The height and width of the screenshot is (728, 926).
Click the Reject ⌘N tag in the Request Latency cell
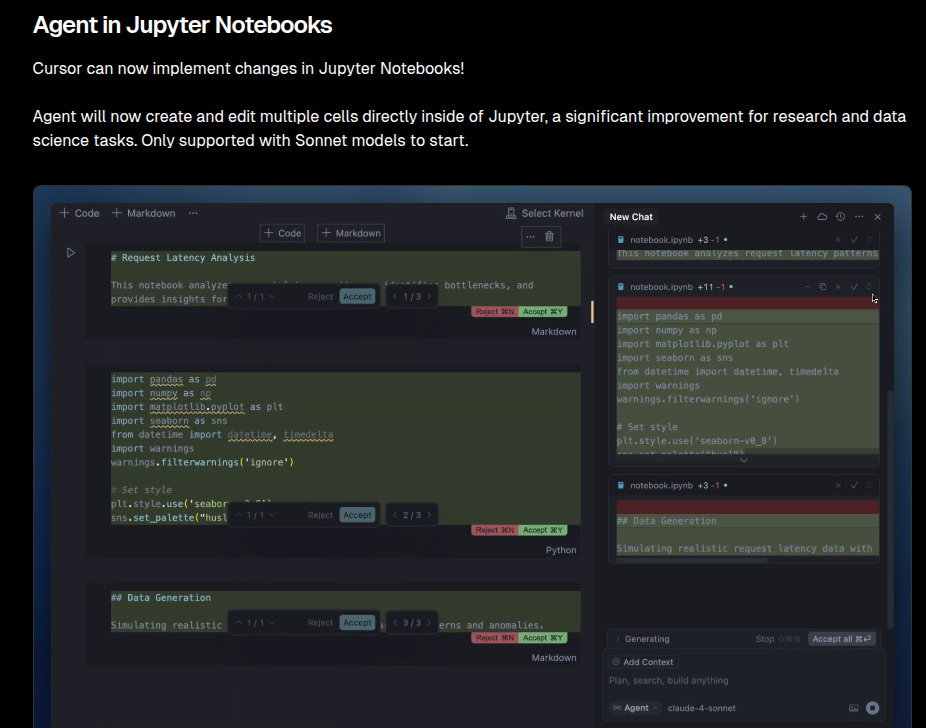point(495,312)
